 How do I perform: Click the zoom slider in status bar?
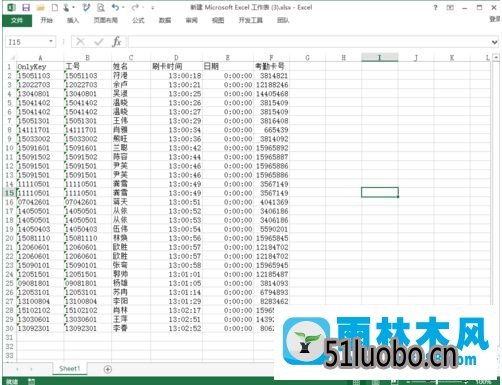click(436, 382)
